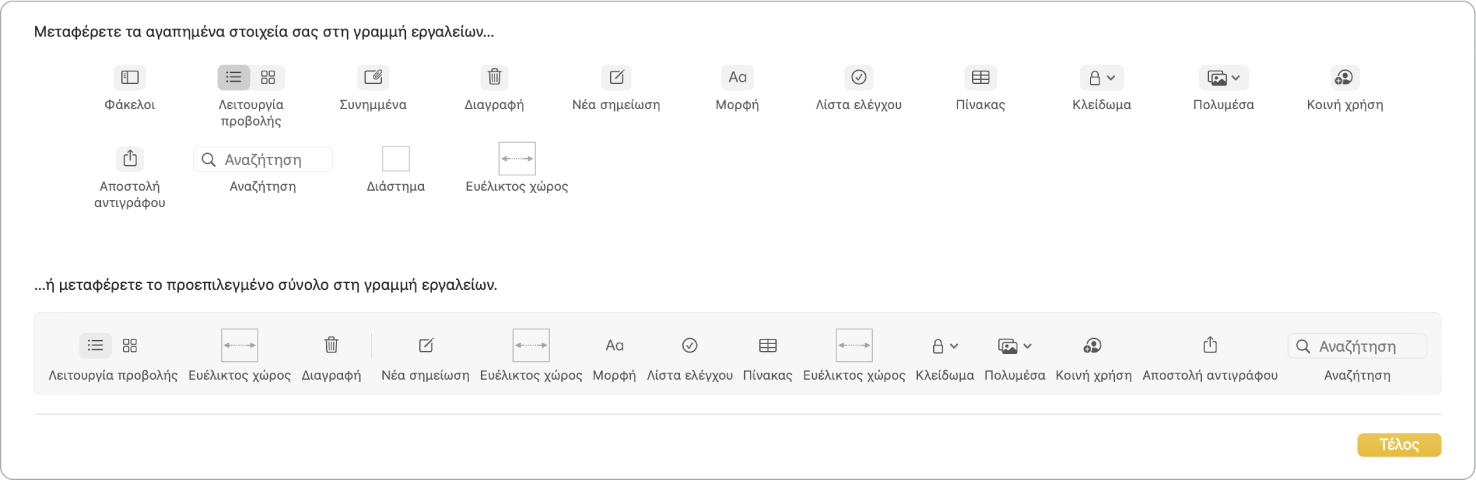
Task: Click the Αναζήτηση search field in upper palette
Action: pos(263,159)
